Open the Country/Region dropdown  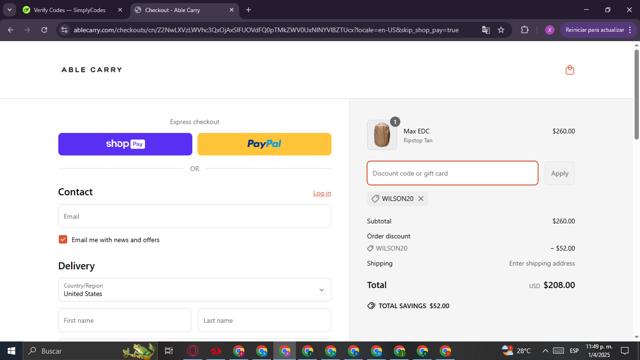195,290
